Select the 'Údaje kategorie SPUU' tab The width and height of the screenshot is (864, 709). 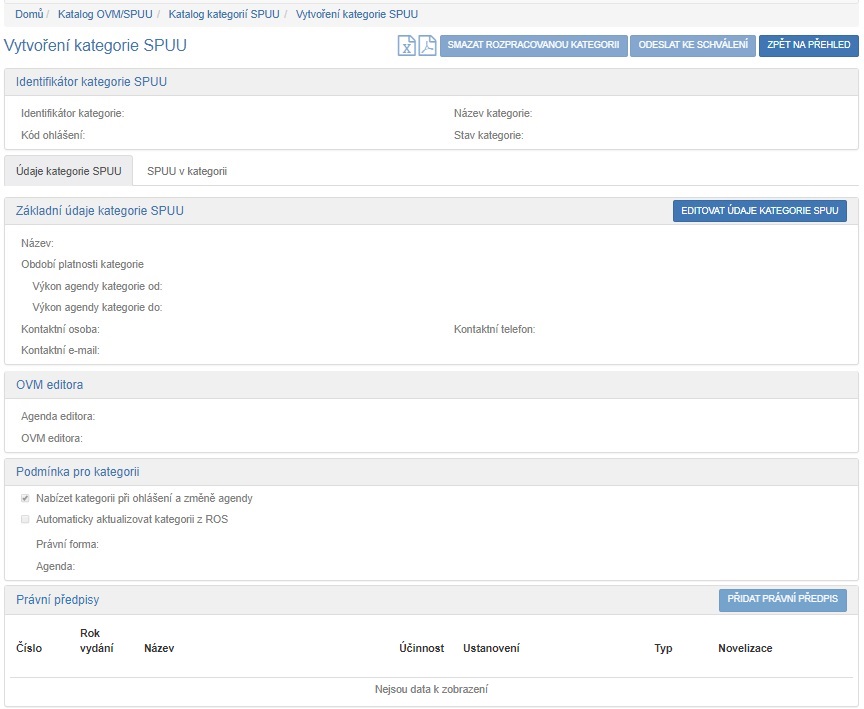pos(69,171)
